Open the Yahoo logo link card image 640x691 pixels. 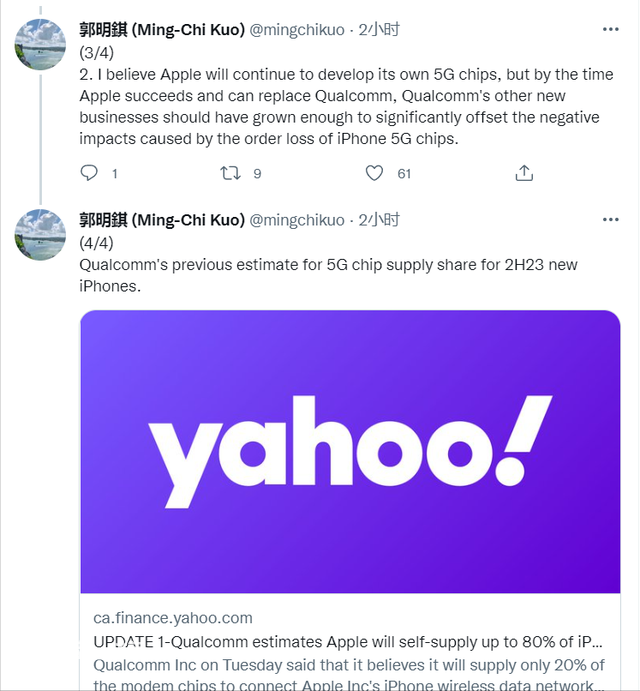(x=350, y=452)
